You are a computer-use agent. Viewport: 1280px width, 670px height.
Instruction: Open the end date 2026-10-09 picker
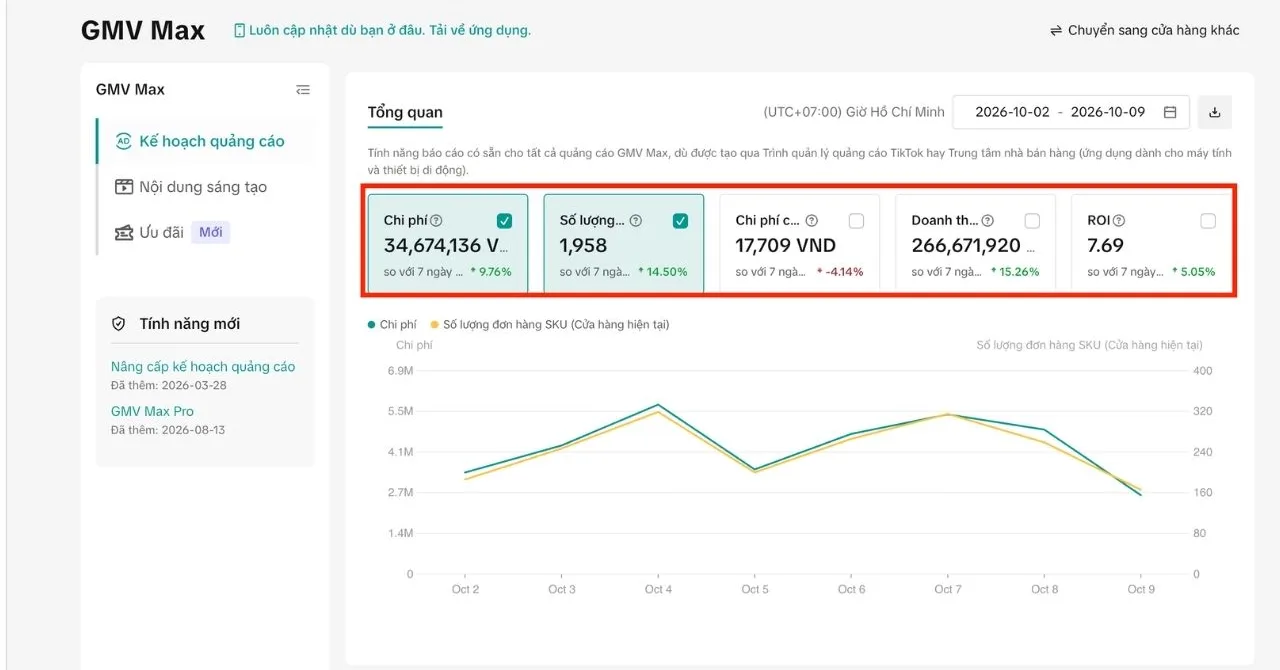tap(1108, 112)
